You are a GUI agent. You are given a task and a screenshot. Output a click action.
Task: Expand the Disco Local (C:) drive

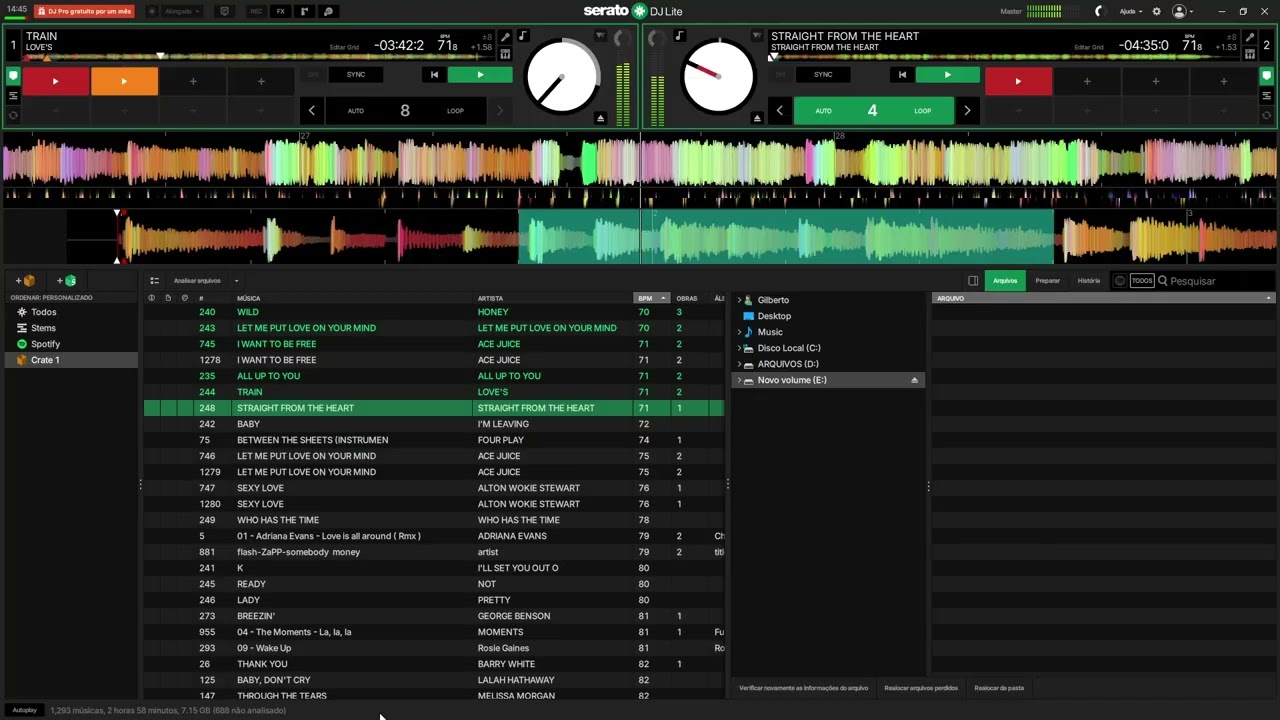pos(739,348)
